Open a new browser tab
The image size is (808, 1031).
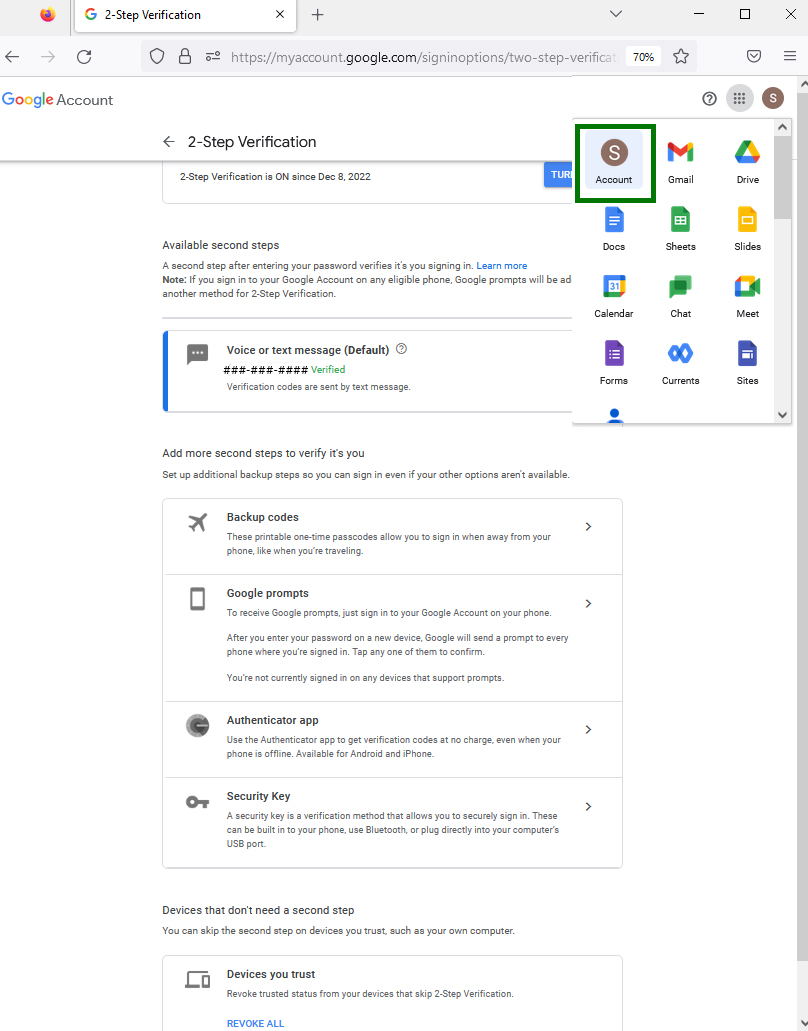coord(318,15)
